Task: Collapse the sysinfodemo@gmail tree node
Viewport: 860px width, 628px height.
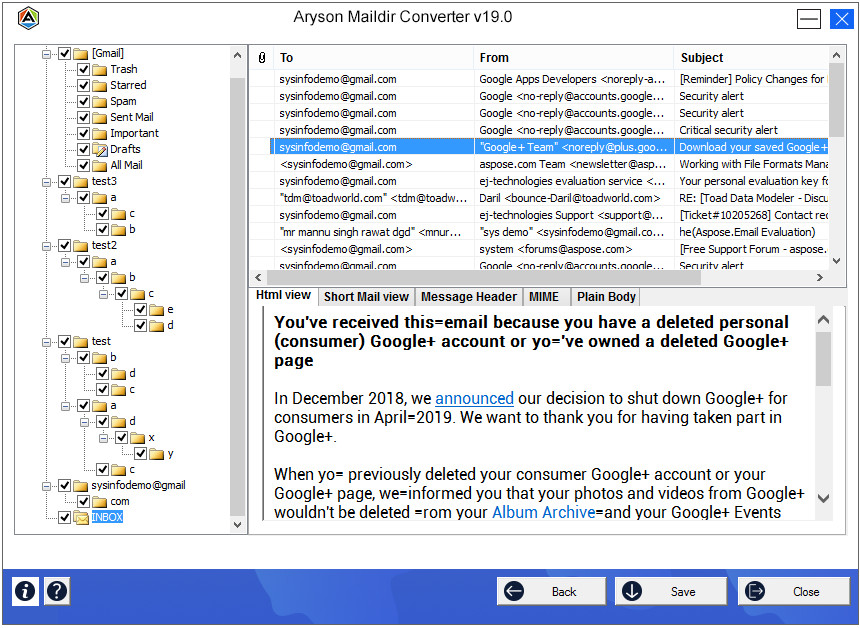Action: [46, 485]
